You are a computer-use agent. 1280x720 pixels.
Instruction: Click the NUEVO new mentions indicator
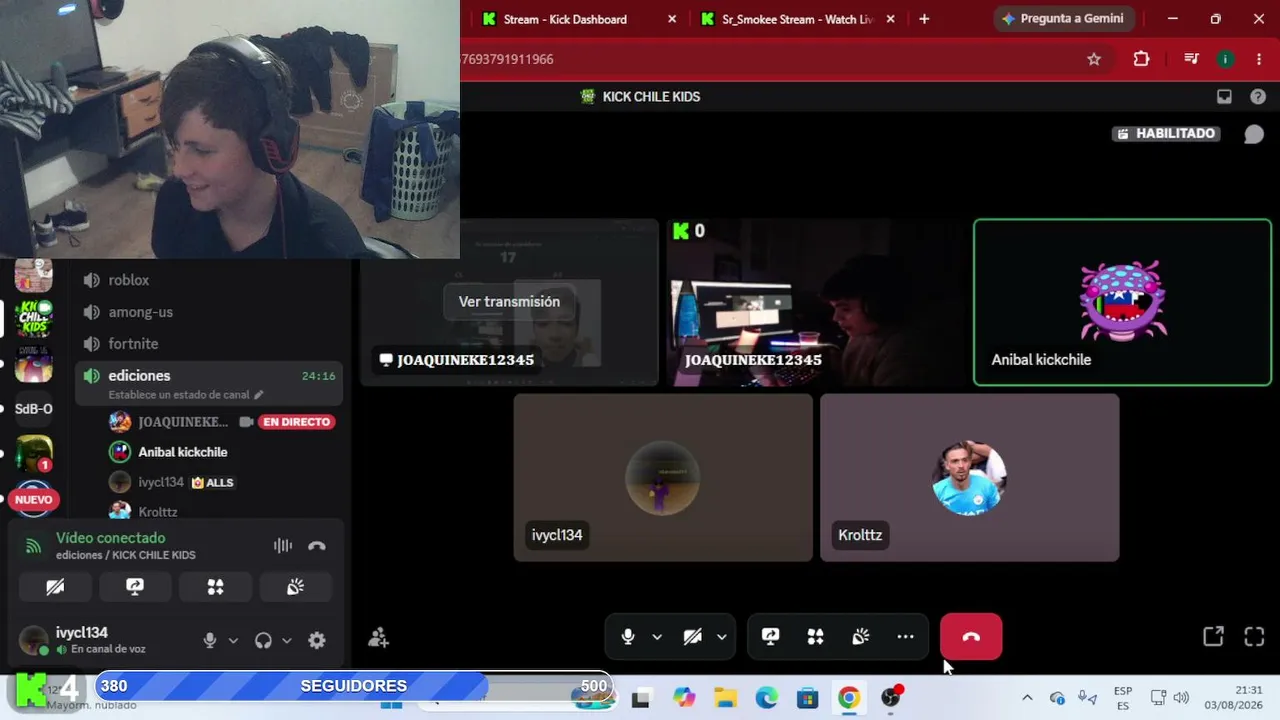[x=33, y=500]
